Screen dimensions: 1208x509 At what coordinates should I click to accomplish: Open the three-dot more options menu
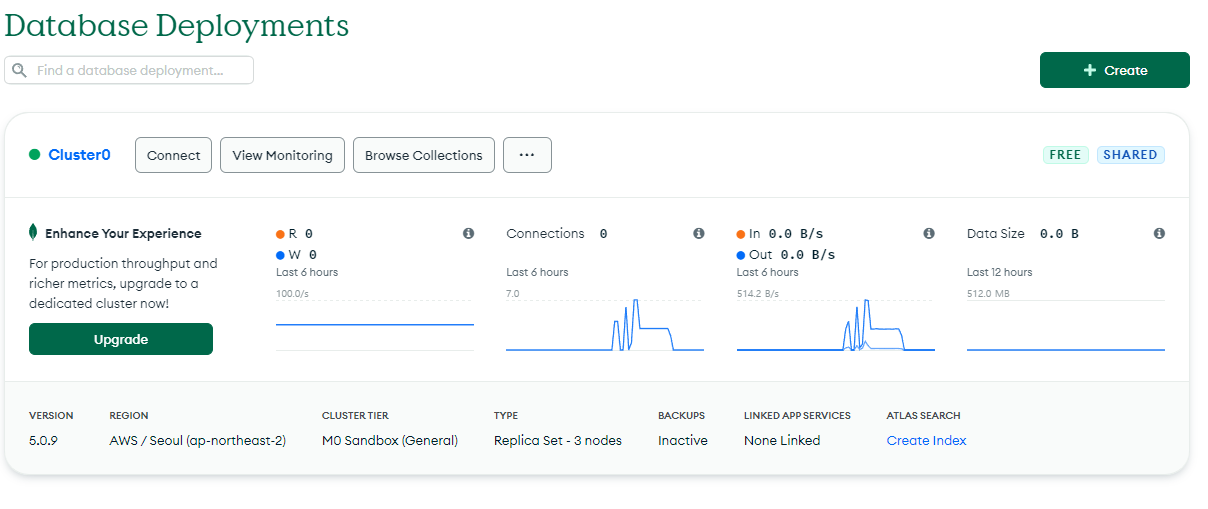pyautogui.click(x=527, y=155)
